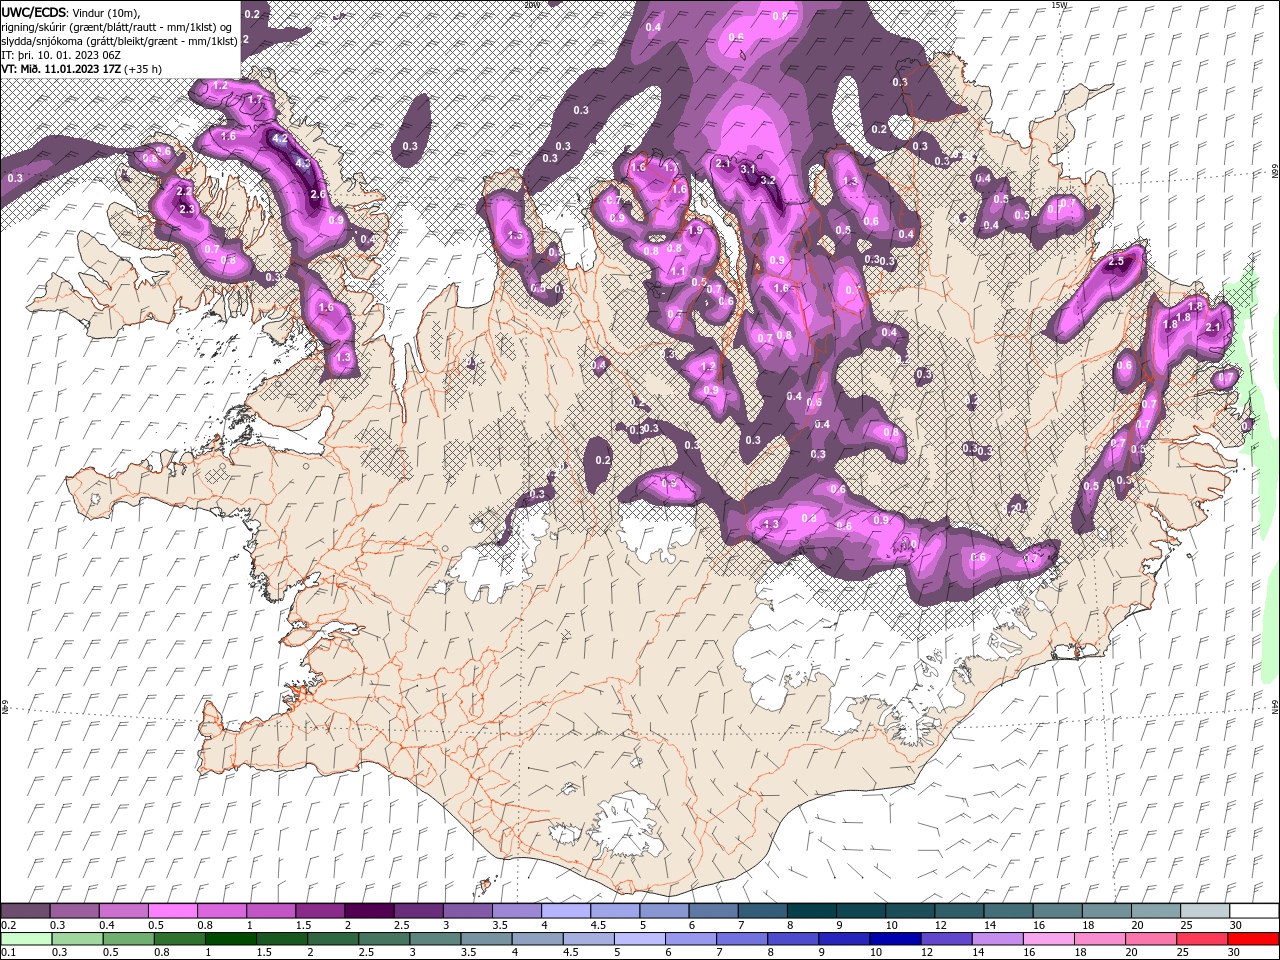Click the '3.1' precipitation value on the map
Screen dimensions: 1280x960
748,169
